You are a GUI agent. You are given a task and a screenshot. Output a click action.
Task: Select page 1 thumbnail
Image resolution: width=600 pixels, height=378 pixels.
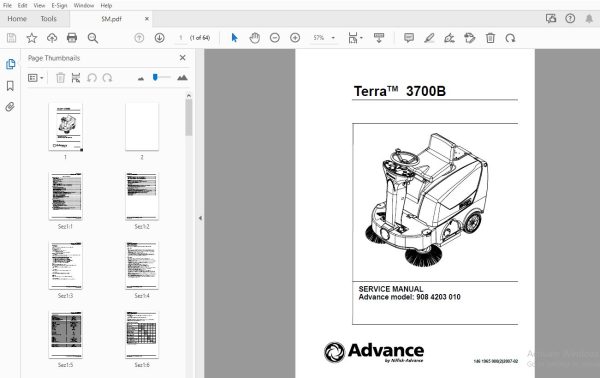click(x=65, y=127)
